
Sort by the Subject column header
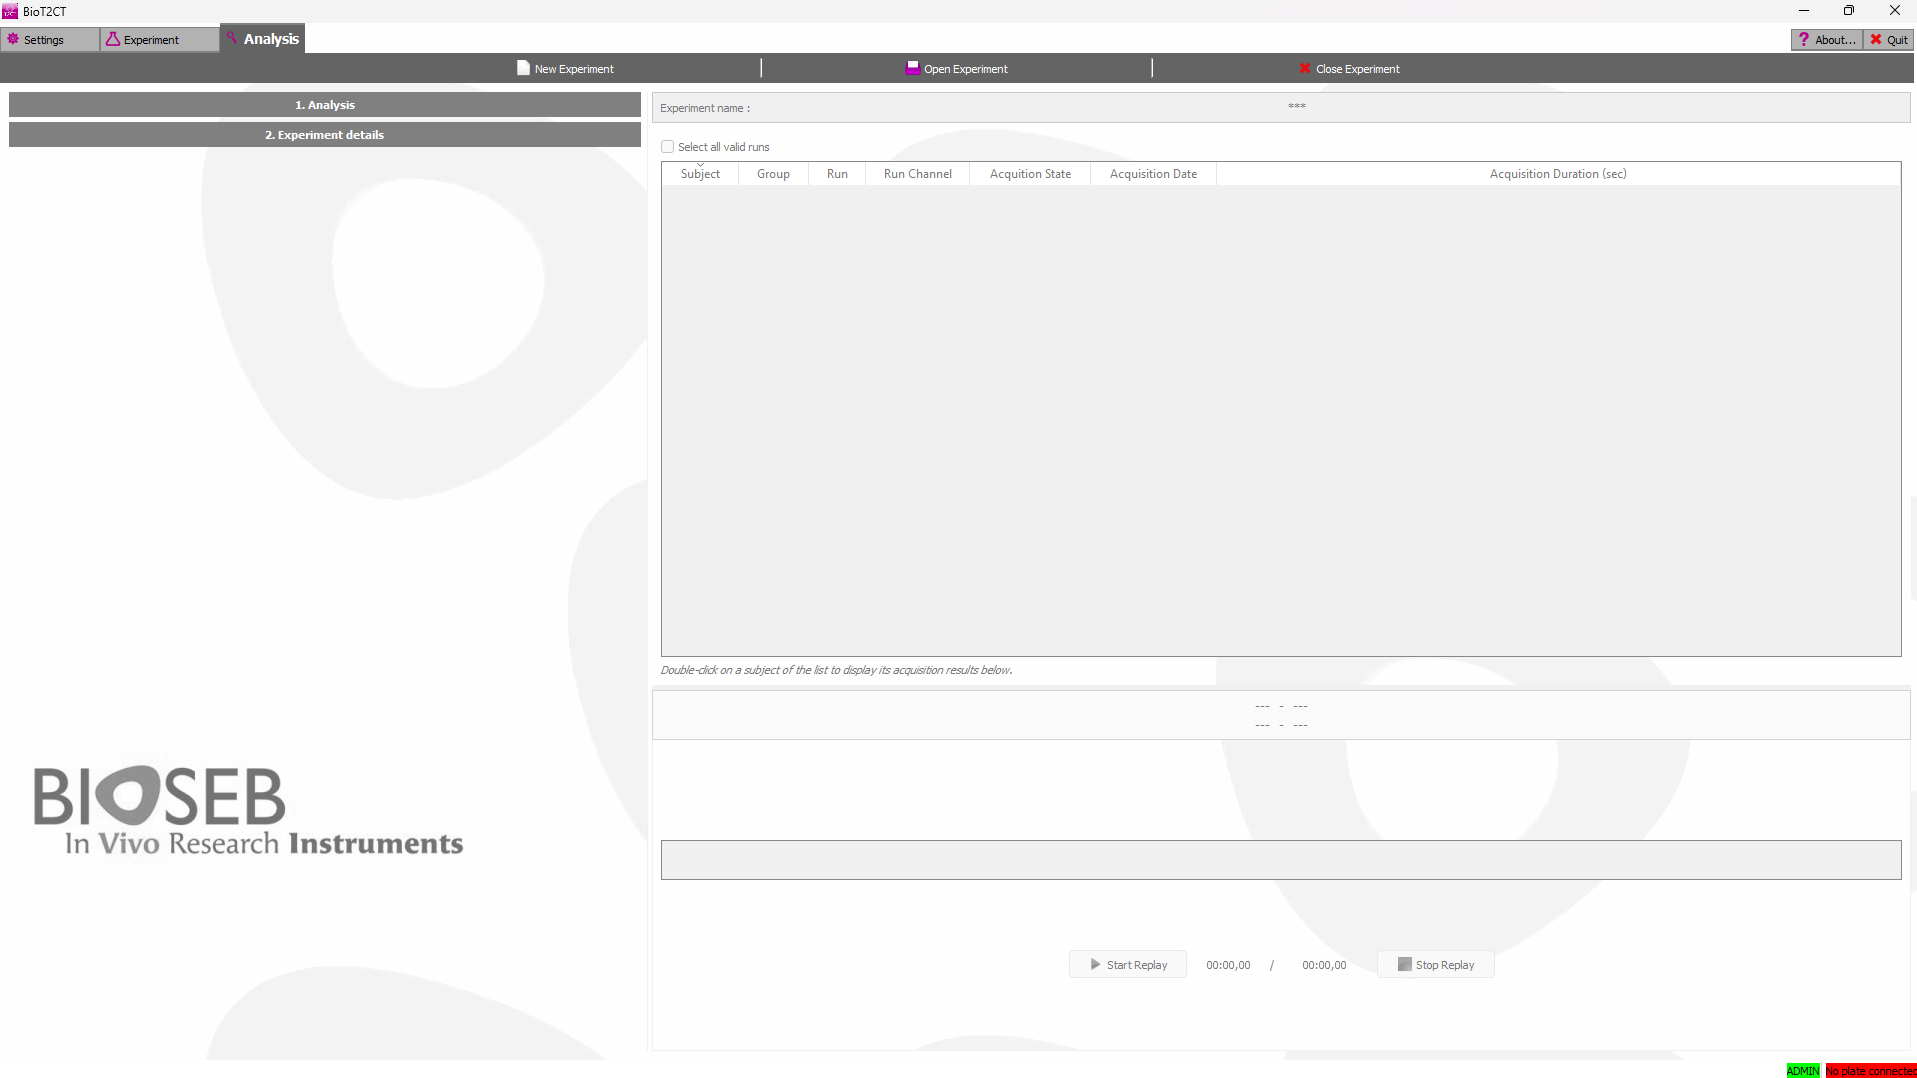[x=700, y=174]
